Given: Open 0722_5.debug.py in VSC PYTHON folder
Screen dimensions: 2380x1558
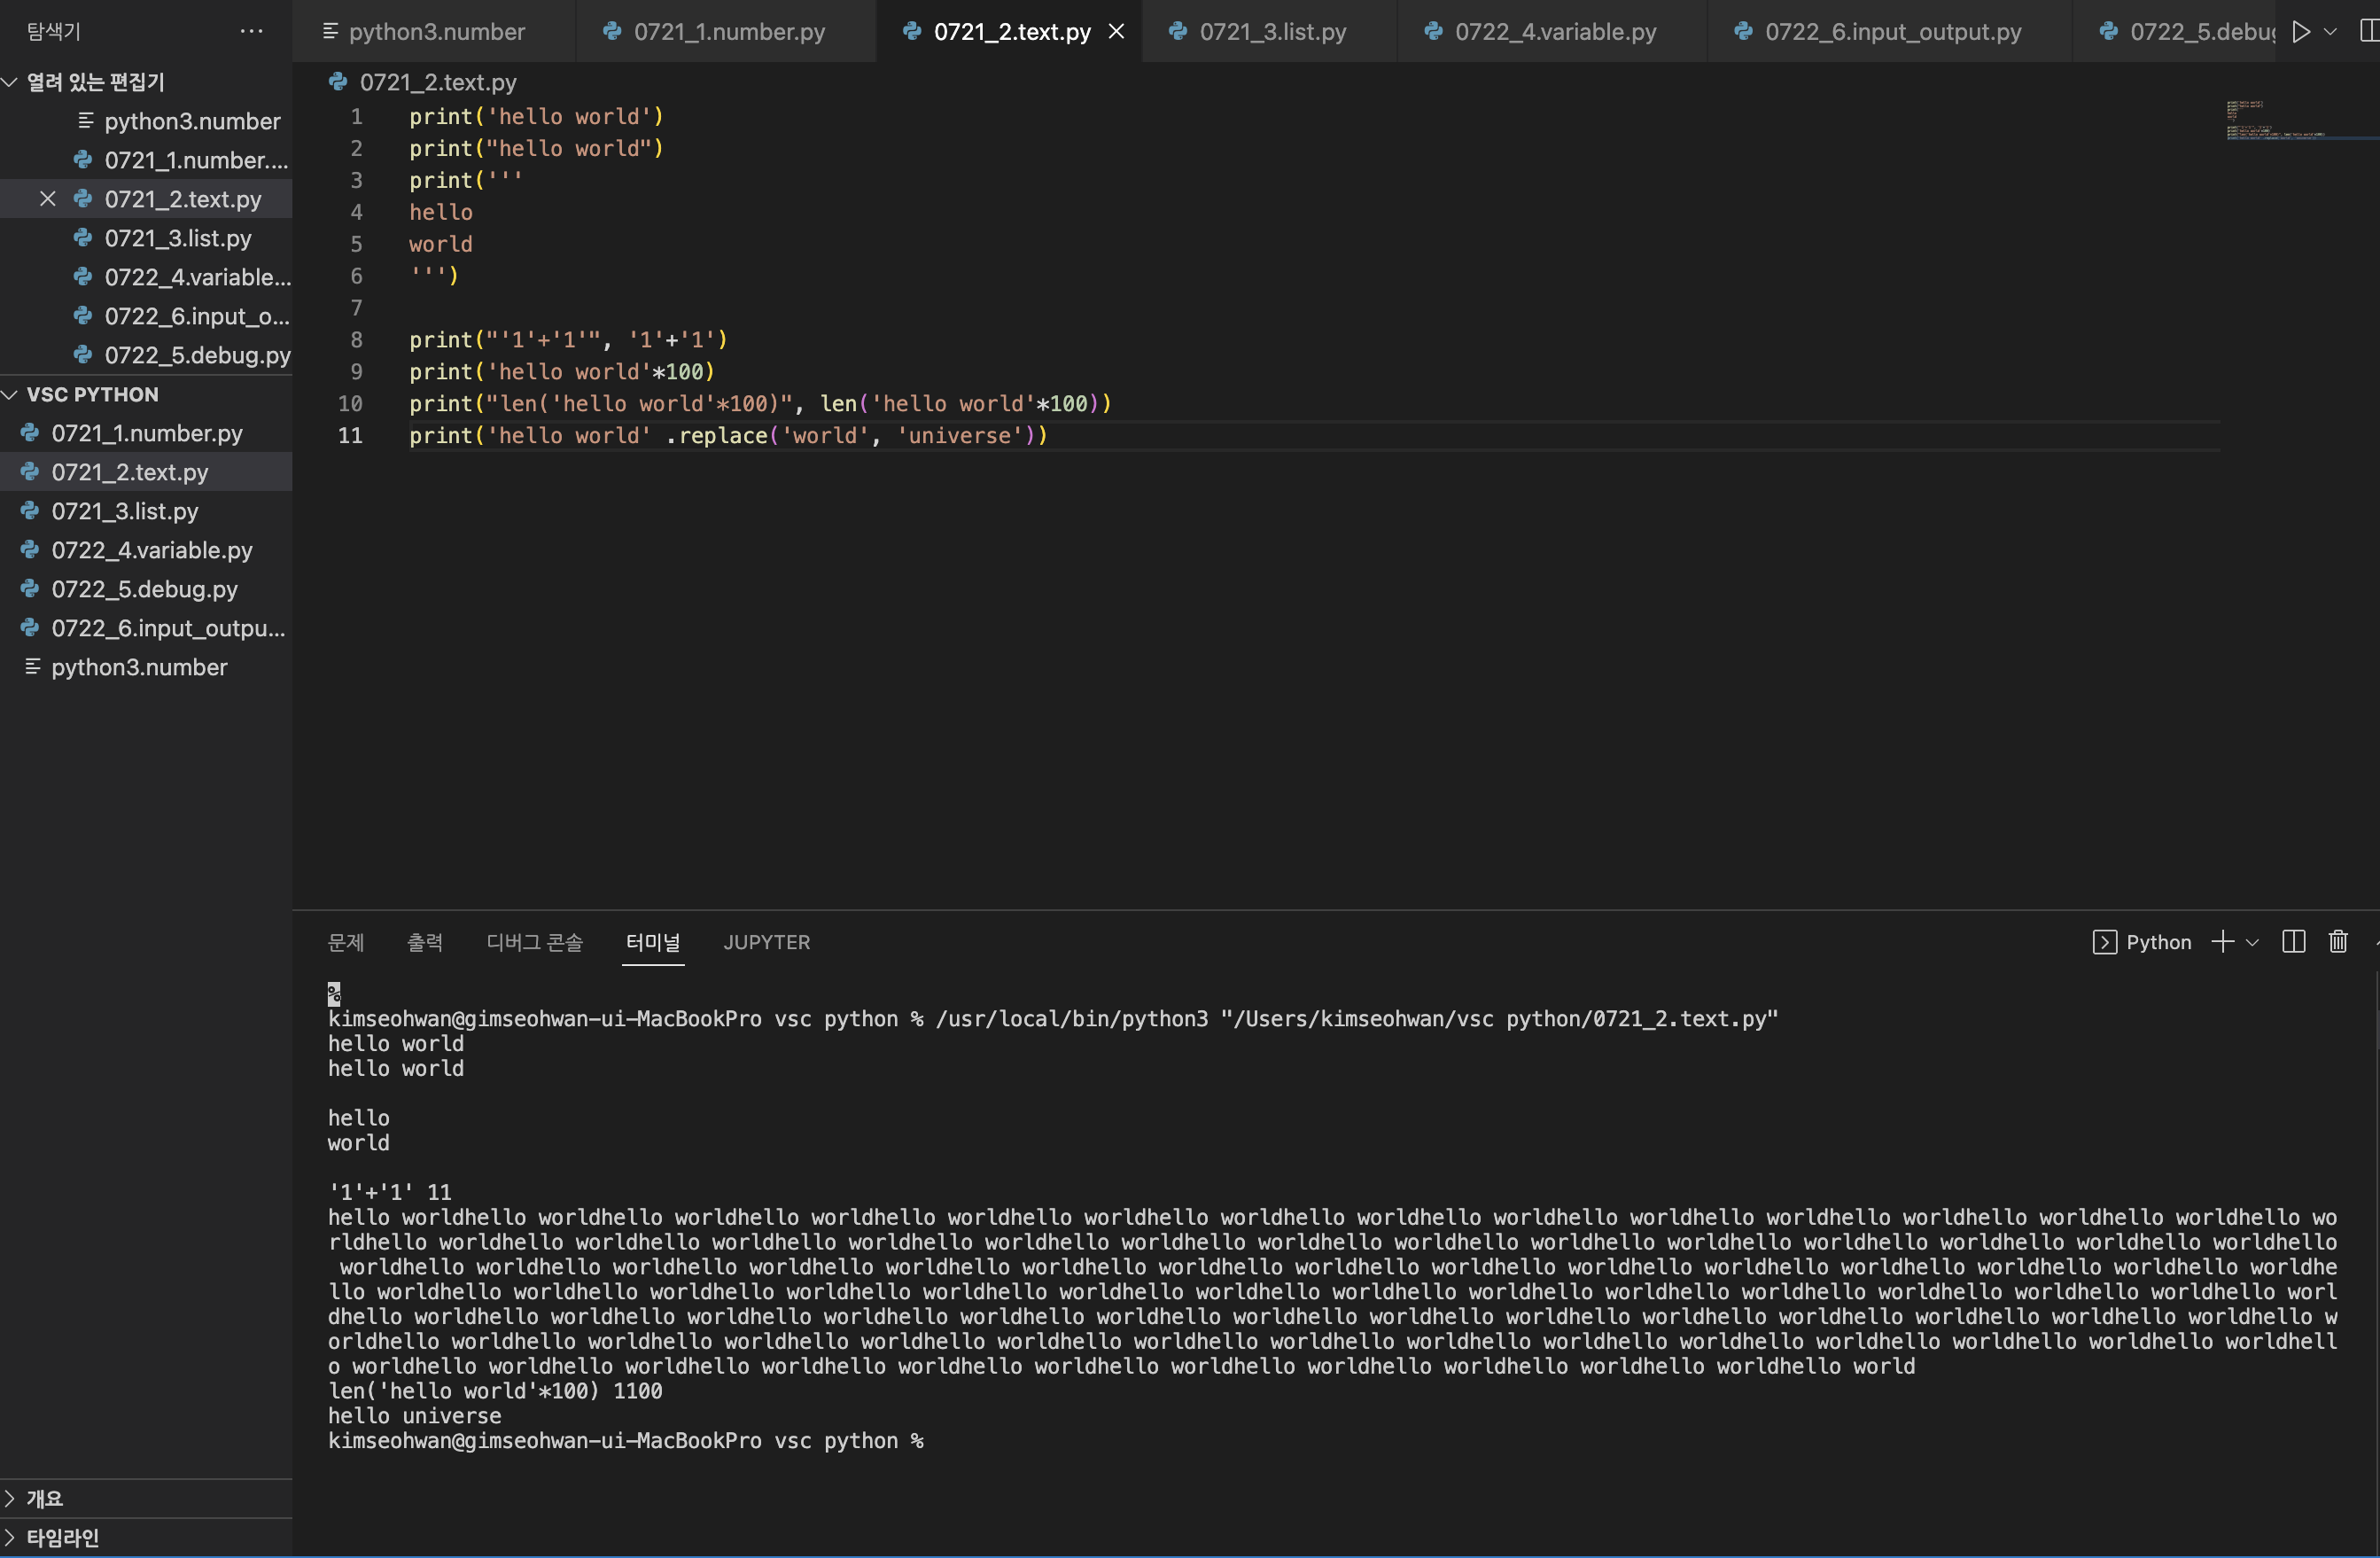Looking at the screenshot, I should [144, 589].
